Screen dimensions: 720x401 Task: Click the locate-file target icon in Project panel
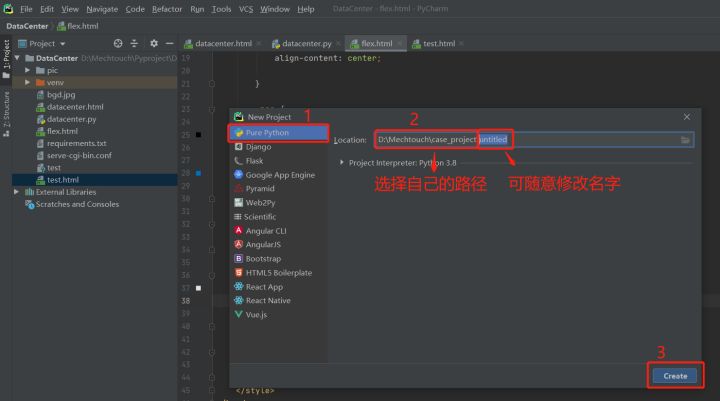tap(118, 43)
